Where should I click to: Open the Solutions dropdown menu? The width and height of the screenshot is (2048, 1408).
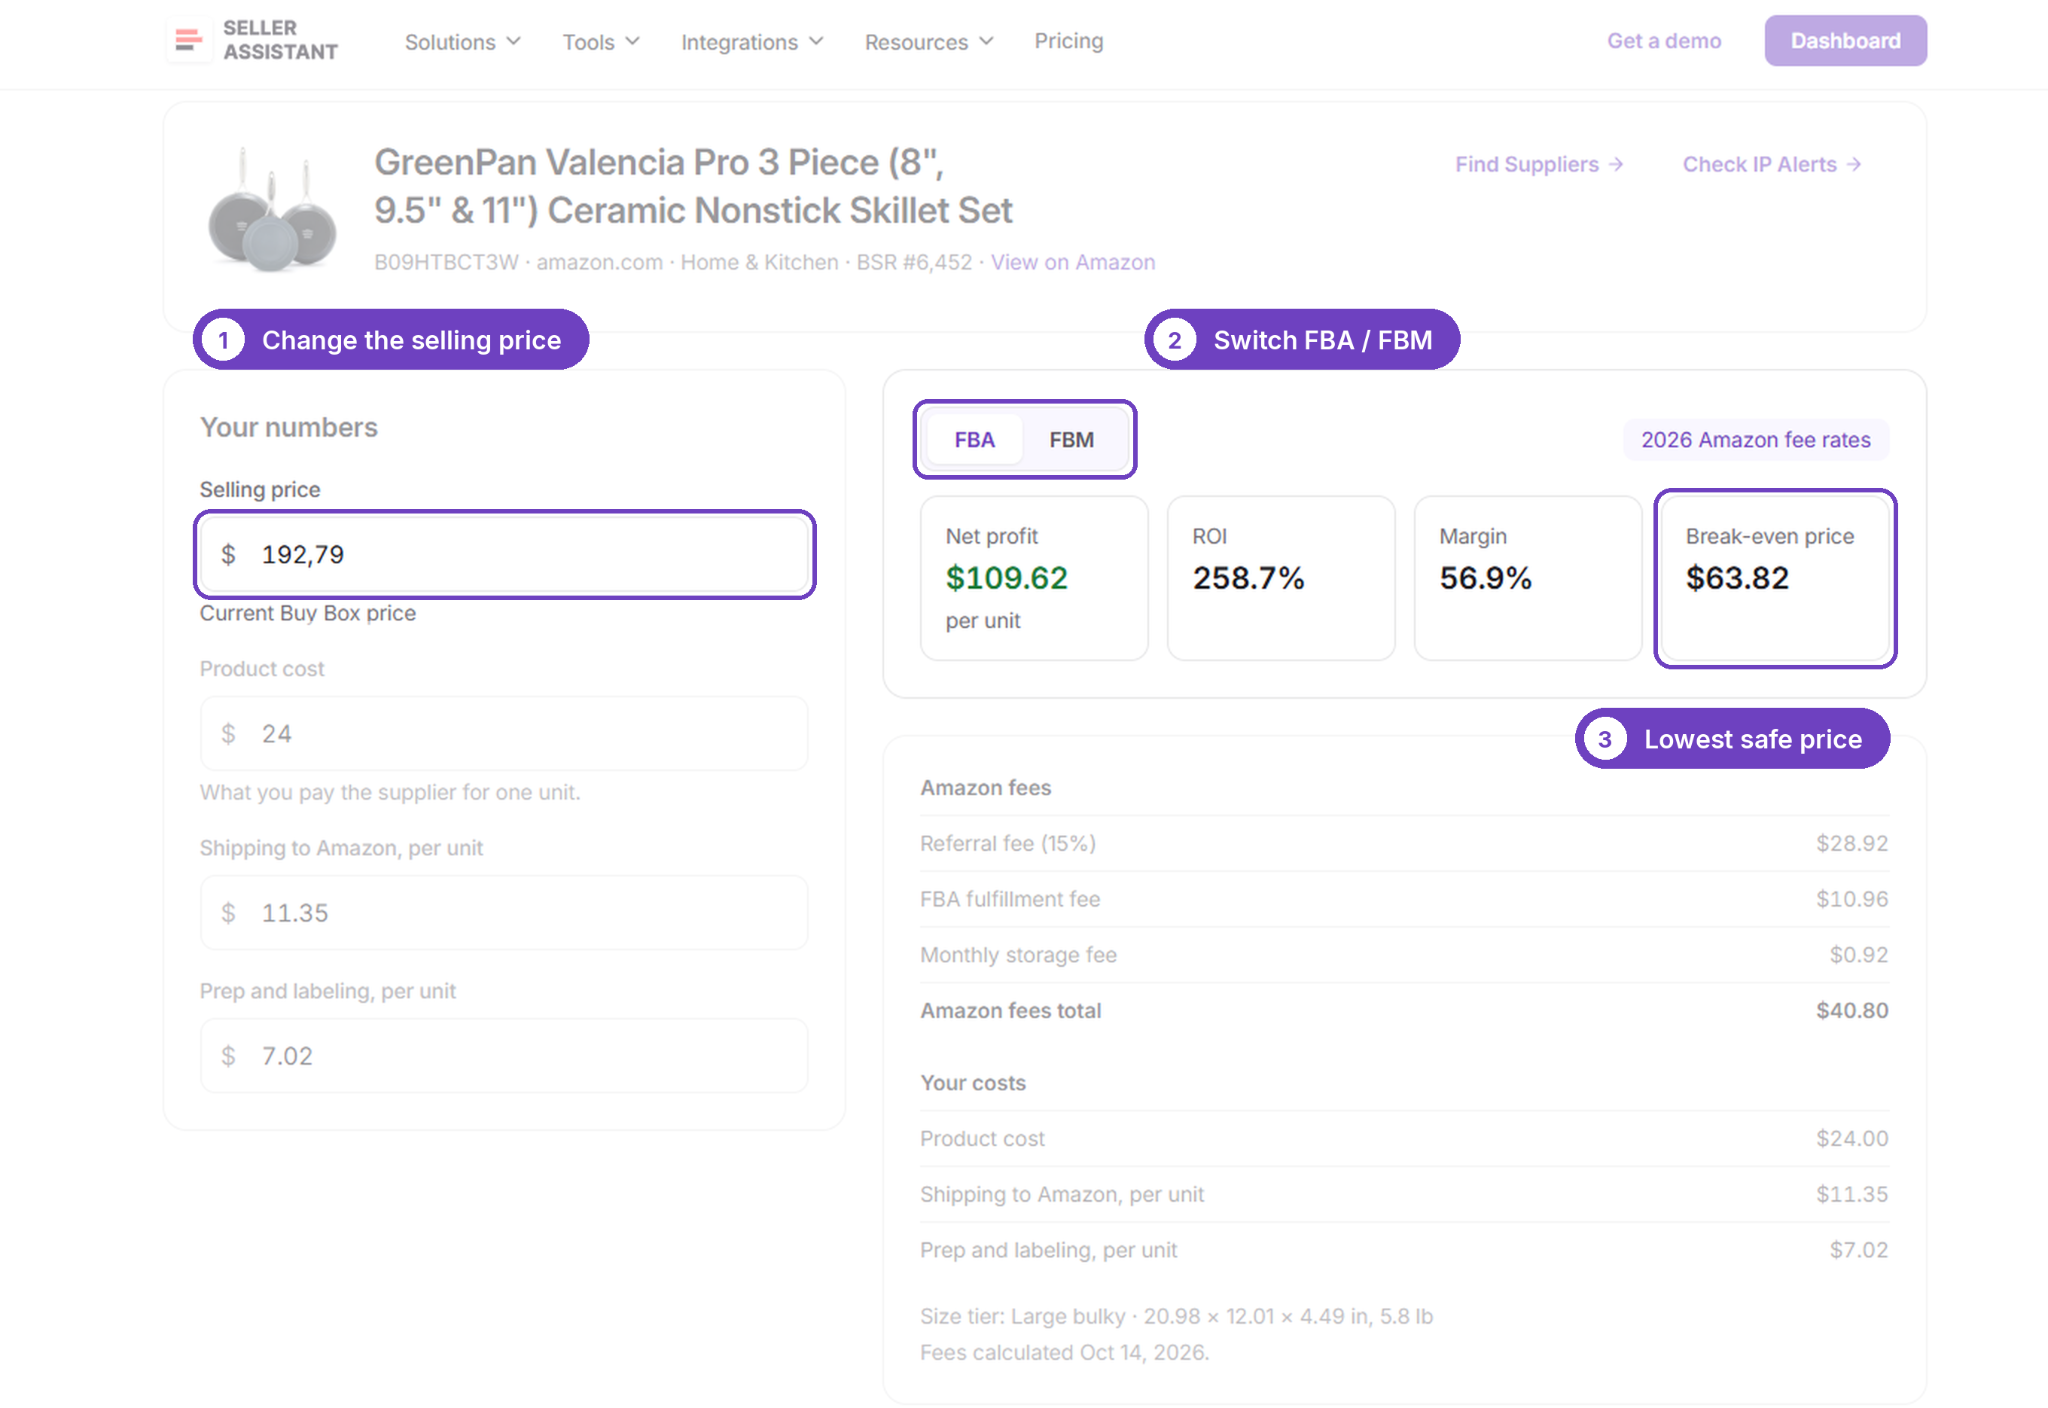(463, 42)
